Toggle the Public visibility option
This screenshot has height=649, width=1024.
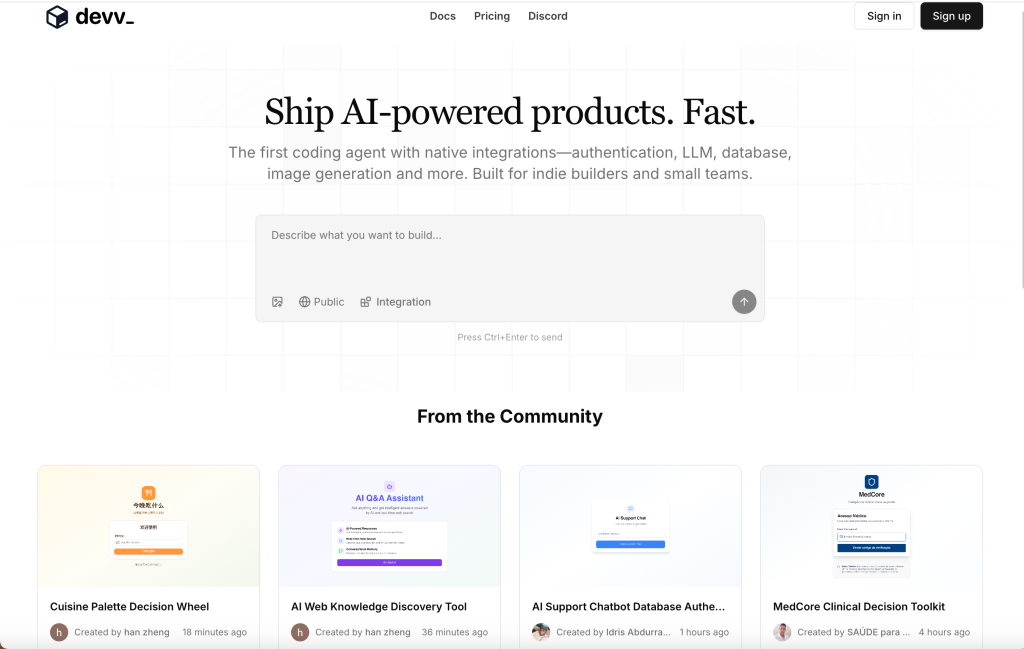[321, 302]
